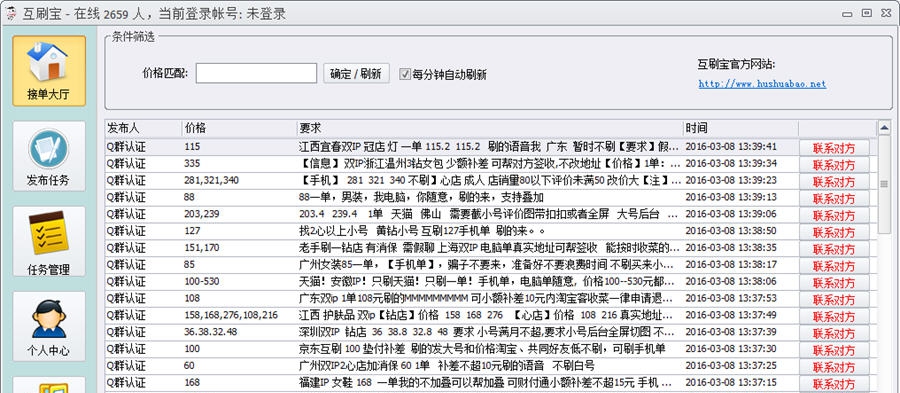The height and width of the screenshot is (393, 900).
Task: Select the timestamp 2016-03-08 13:37:15
Action: click(731, 383)
